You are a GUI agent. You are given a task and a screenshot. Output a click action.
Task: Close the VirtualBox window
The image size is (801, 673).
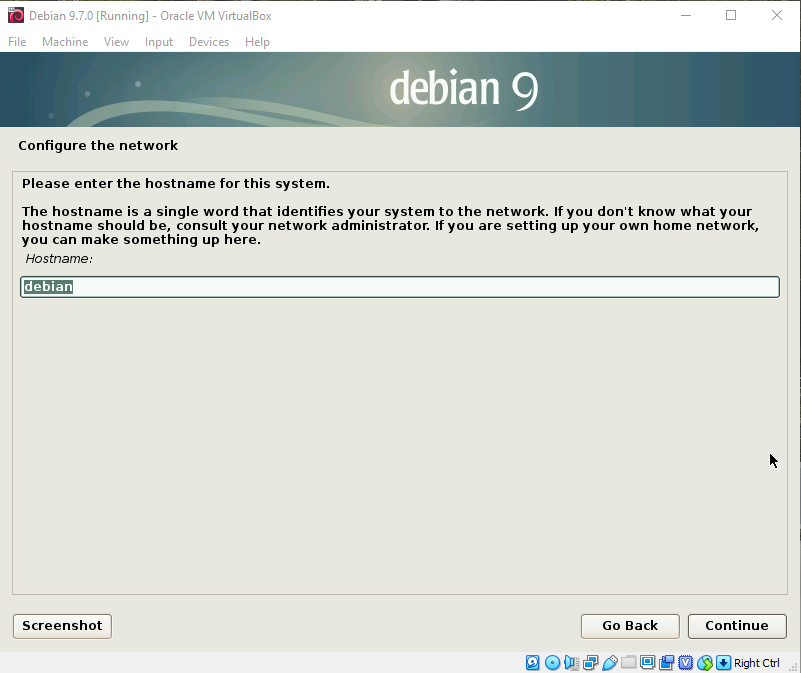[x=777, y=15]
